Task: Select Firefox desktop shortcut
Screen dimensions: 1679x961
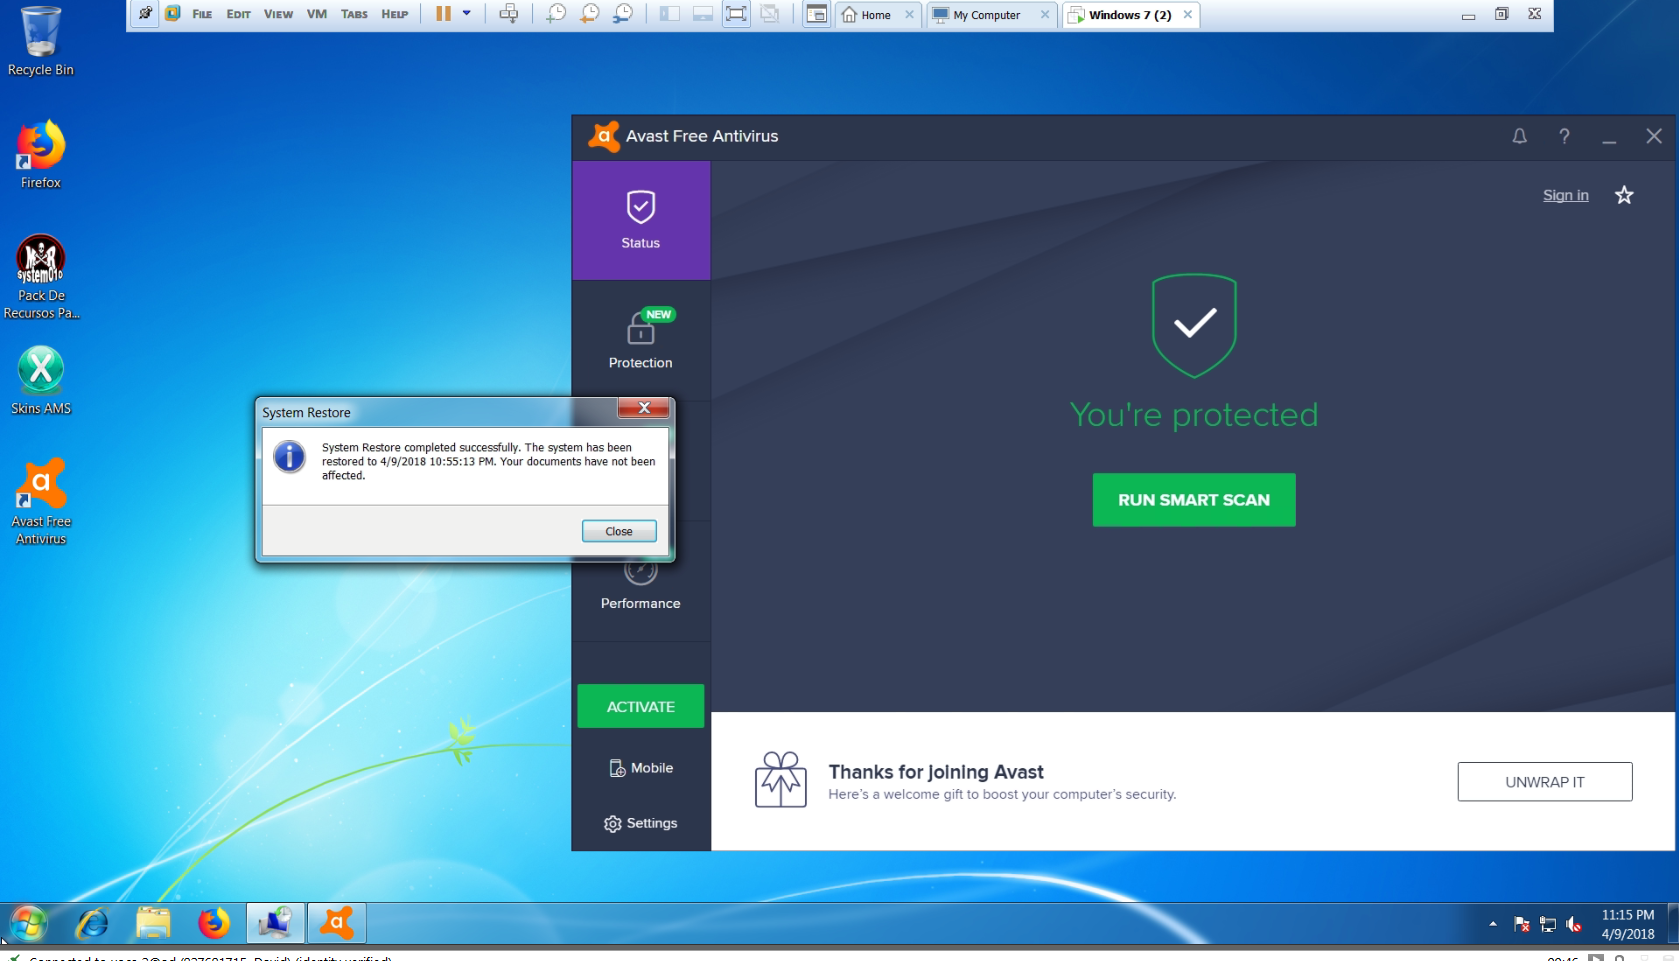Action: point(41,154)
